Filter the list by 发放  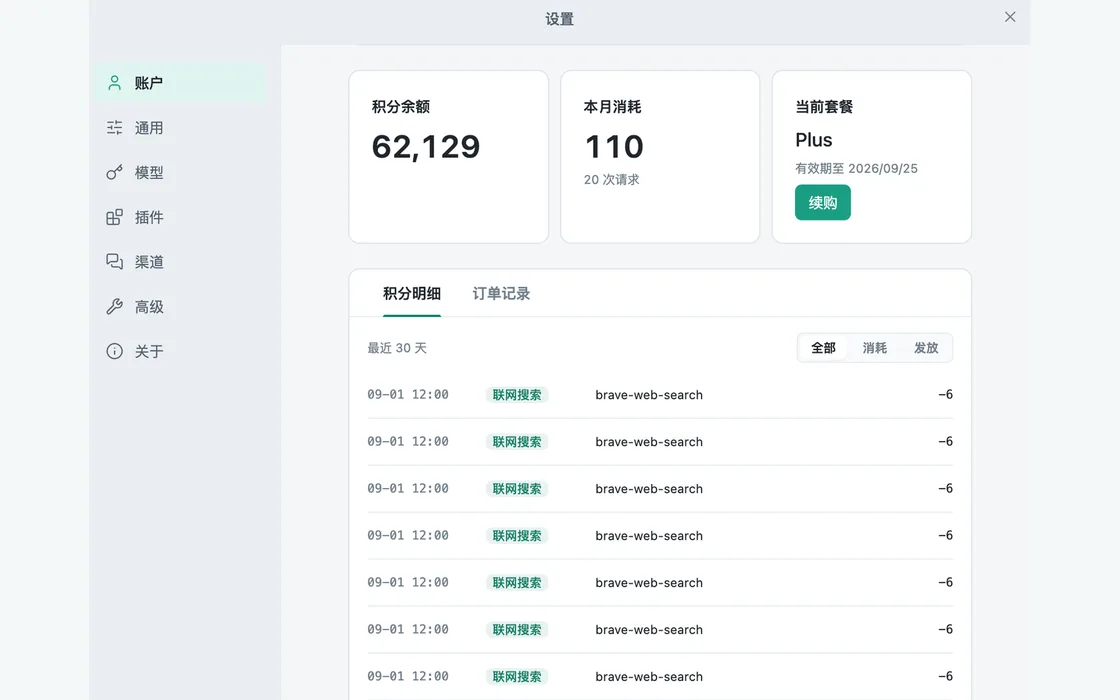(x=926, y=348)
